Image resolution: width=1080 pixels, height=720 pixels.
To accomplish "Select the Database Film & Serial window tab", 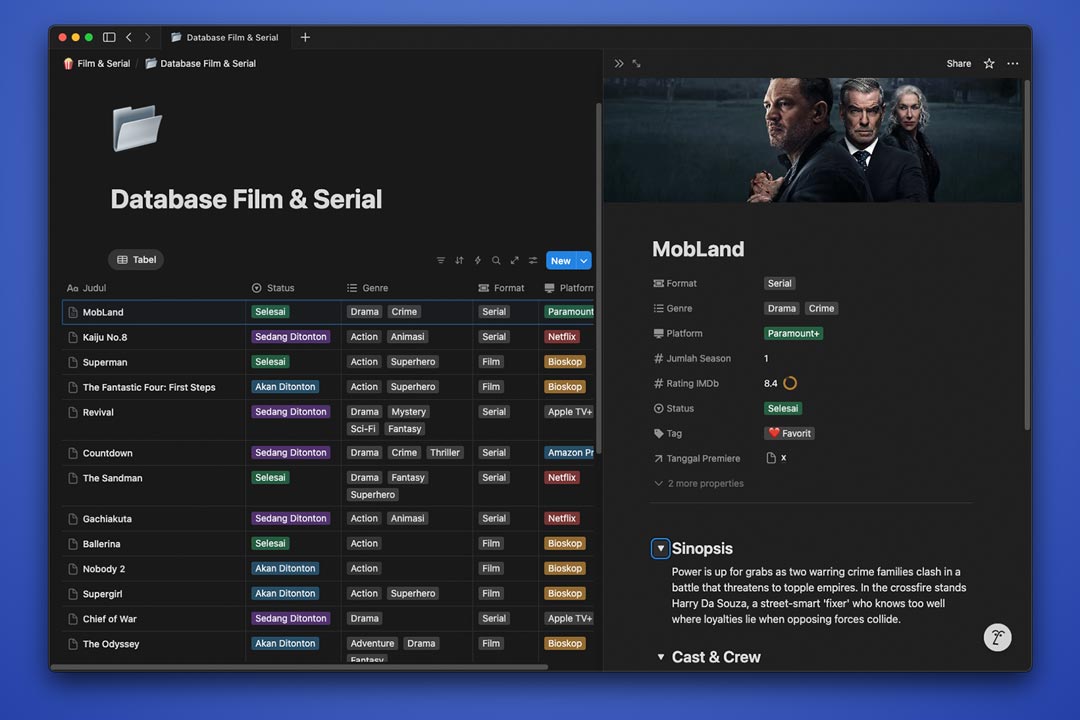I will [225, 37].
